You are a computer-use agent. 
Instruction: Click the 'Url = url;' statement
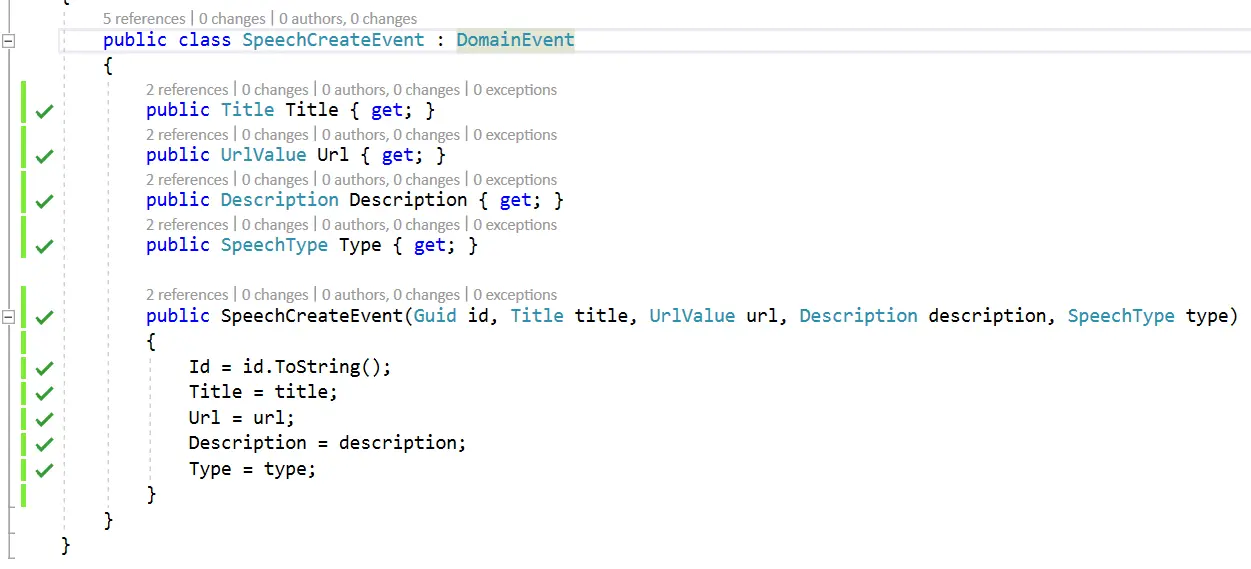tap(242, 418)
